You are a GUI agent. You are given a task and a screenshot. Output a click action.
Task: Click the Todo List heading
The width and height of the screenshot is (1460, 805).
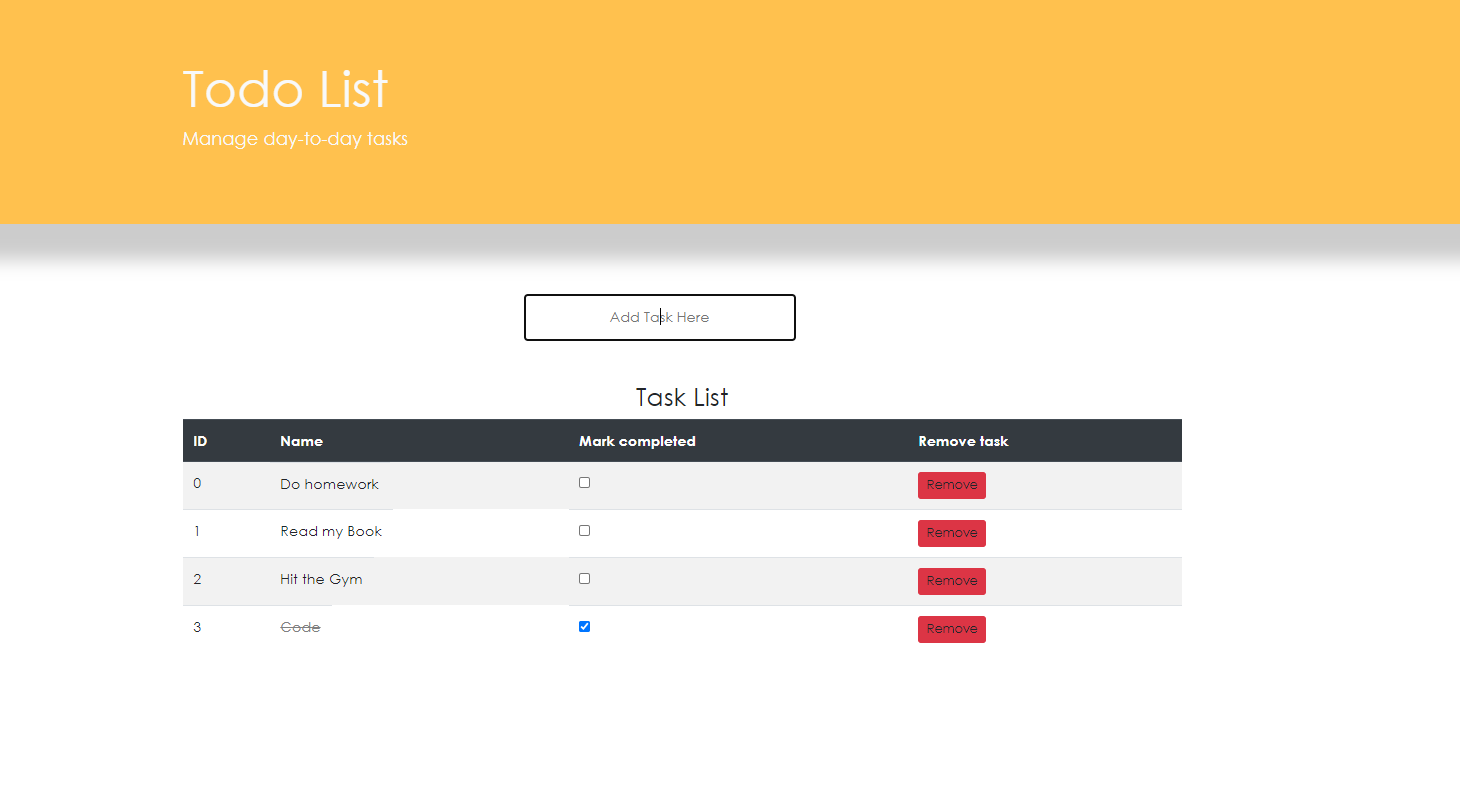click(x=284, y=89)
